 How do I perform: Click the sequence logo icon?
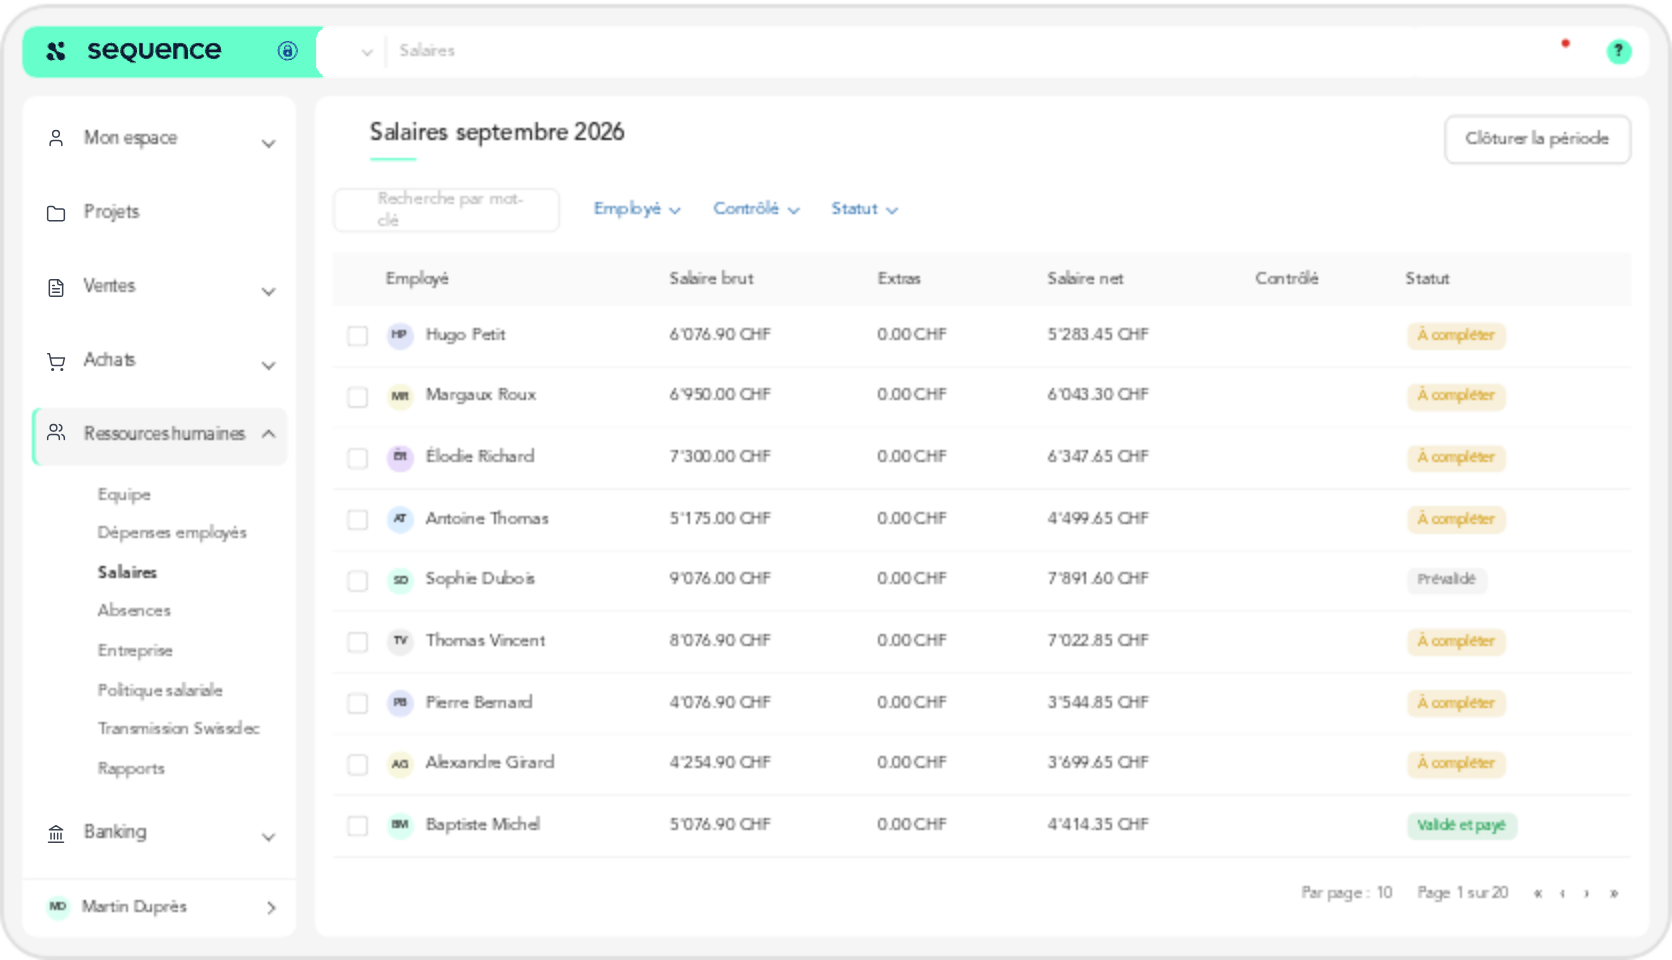(56, 51)
